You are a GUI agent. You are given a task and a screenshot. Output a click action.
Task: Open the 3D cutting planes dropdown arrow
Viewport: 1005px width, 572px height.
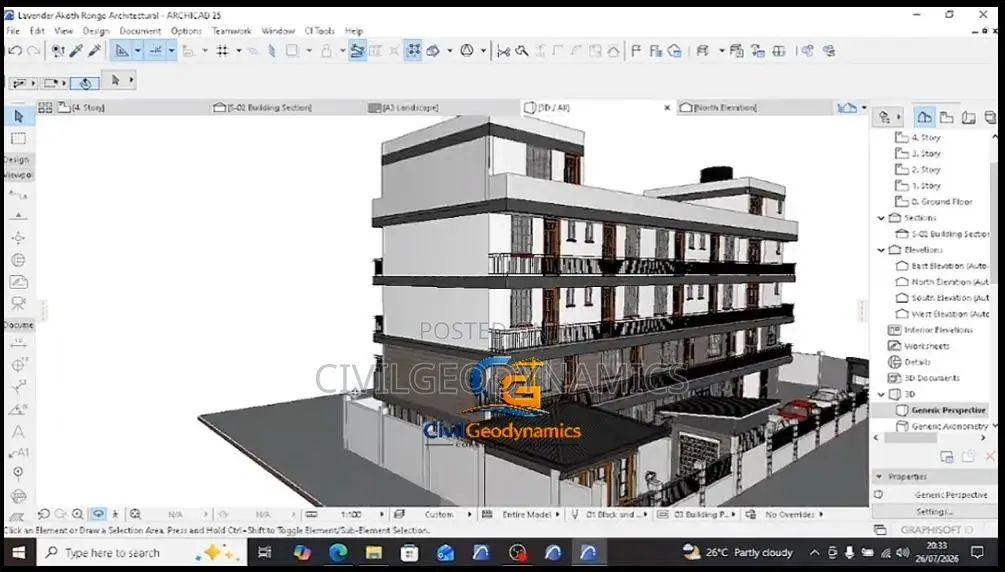pyautogui.click(x=449, y=51)
